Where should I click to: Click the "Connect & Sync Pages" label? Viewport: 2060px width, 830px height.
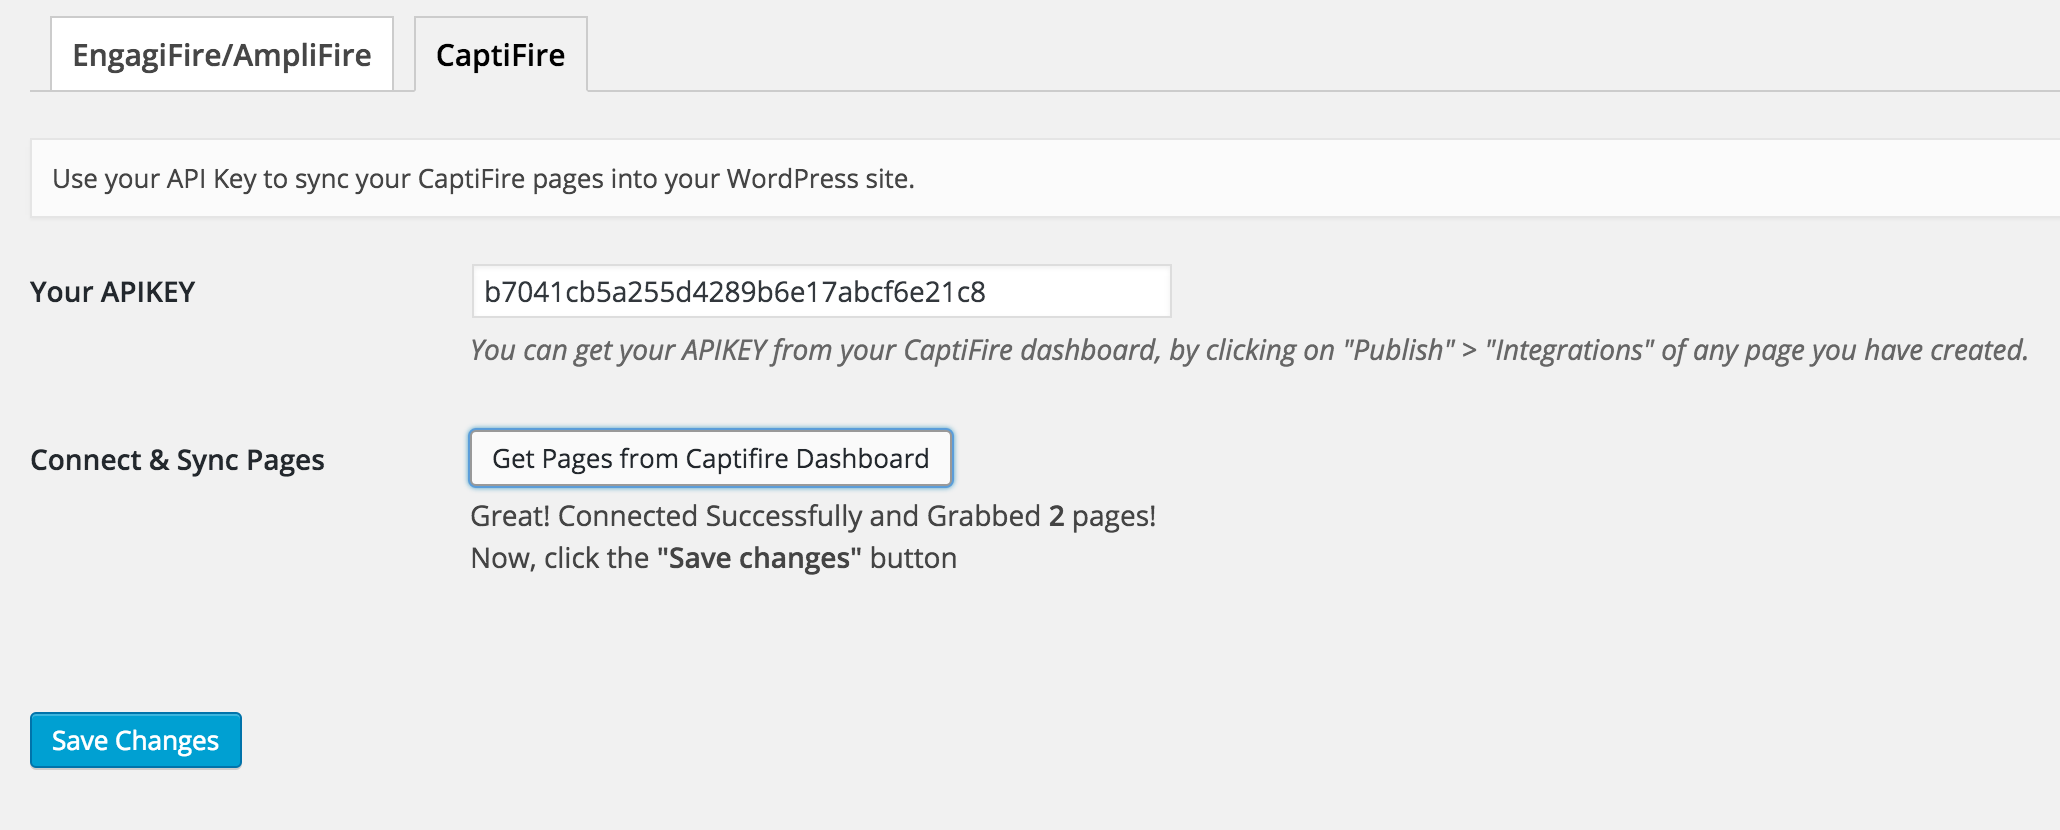coord(177,460)
